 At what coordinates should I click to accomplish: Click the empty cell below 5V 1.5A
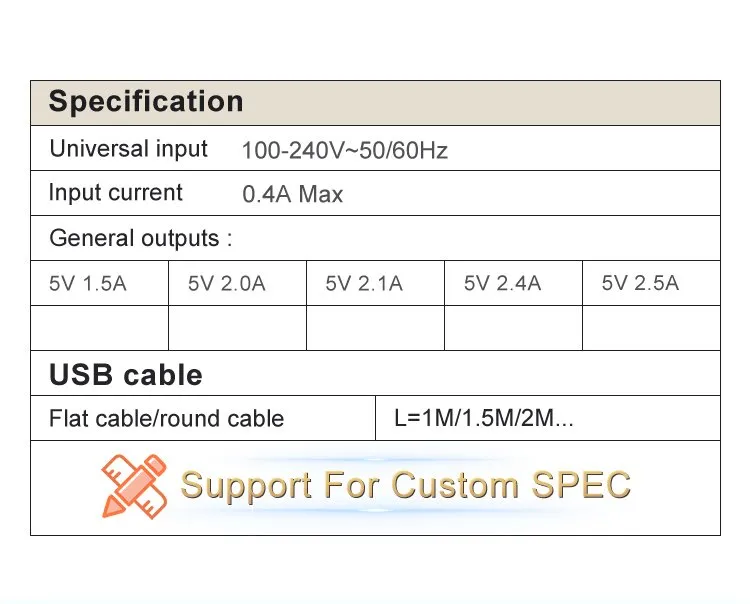(99, 328)
